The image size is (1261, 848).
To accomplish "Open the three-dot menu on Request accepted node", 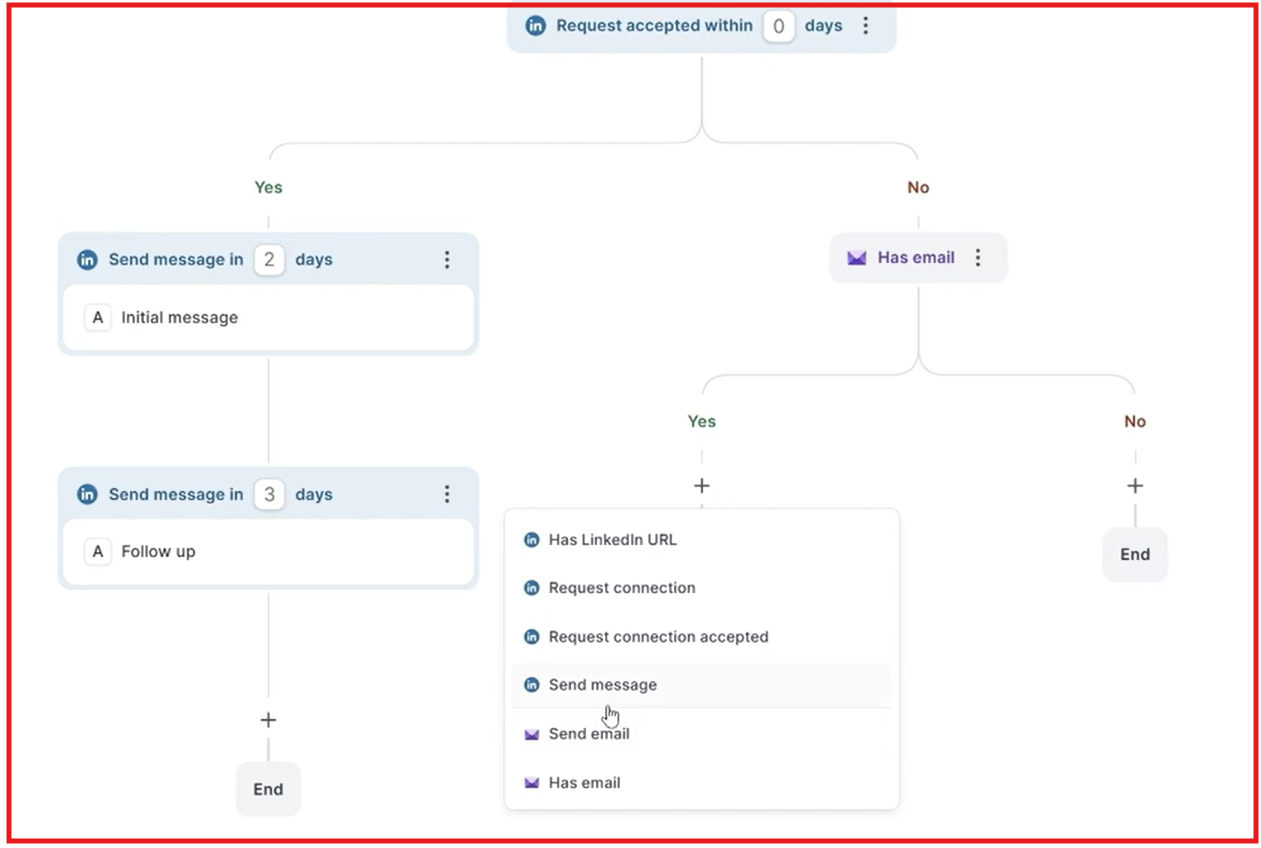I will pyautogui.click(x=866, y=26).
